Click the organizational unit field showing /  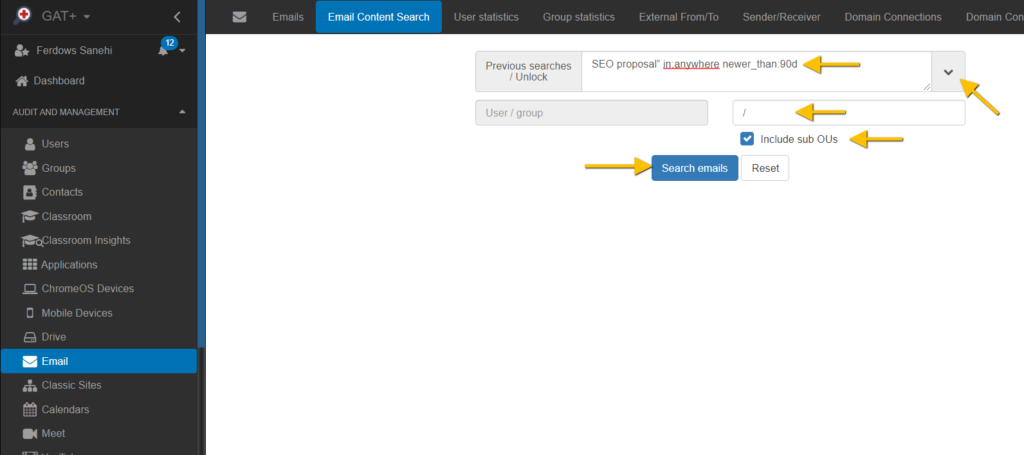pyautogui.click(x=849, y=113)
